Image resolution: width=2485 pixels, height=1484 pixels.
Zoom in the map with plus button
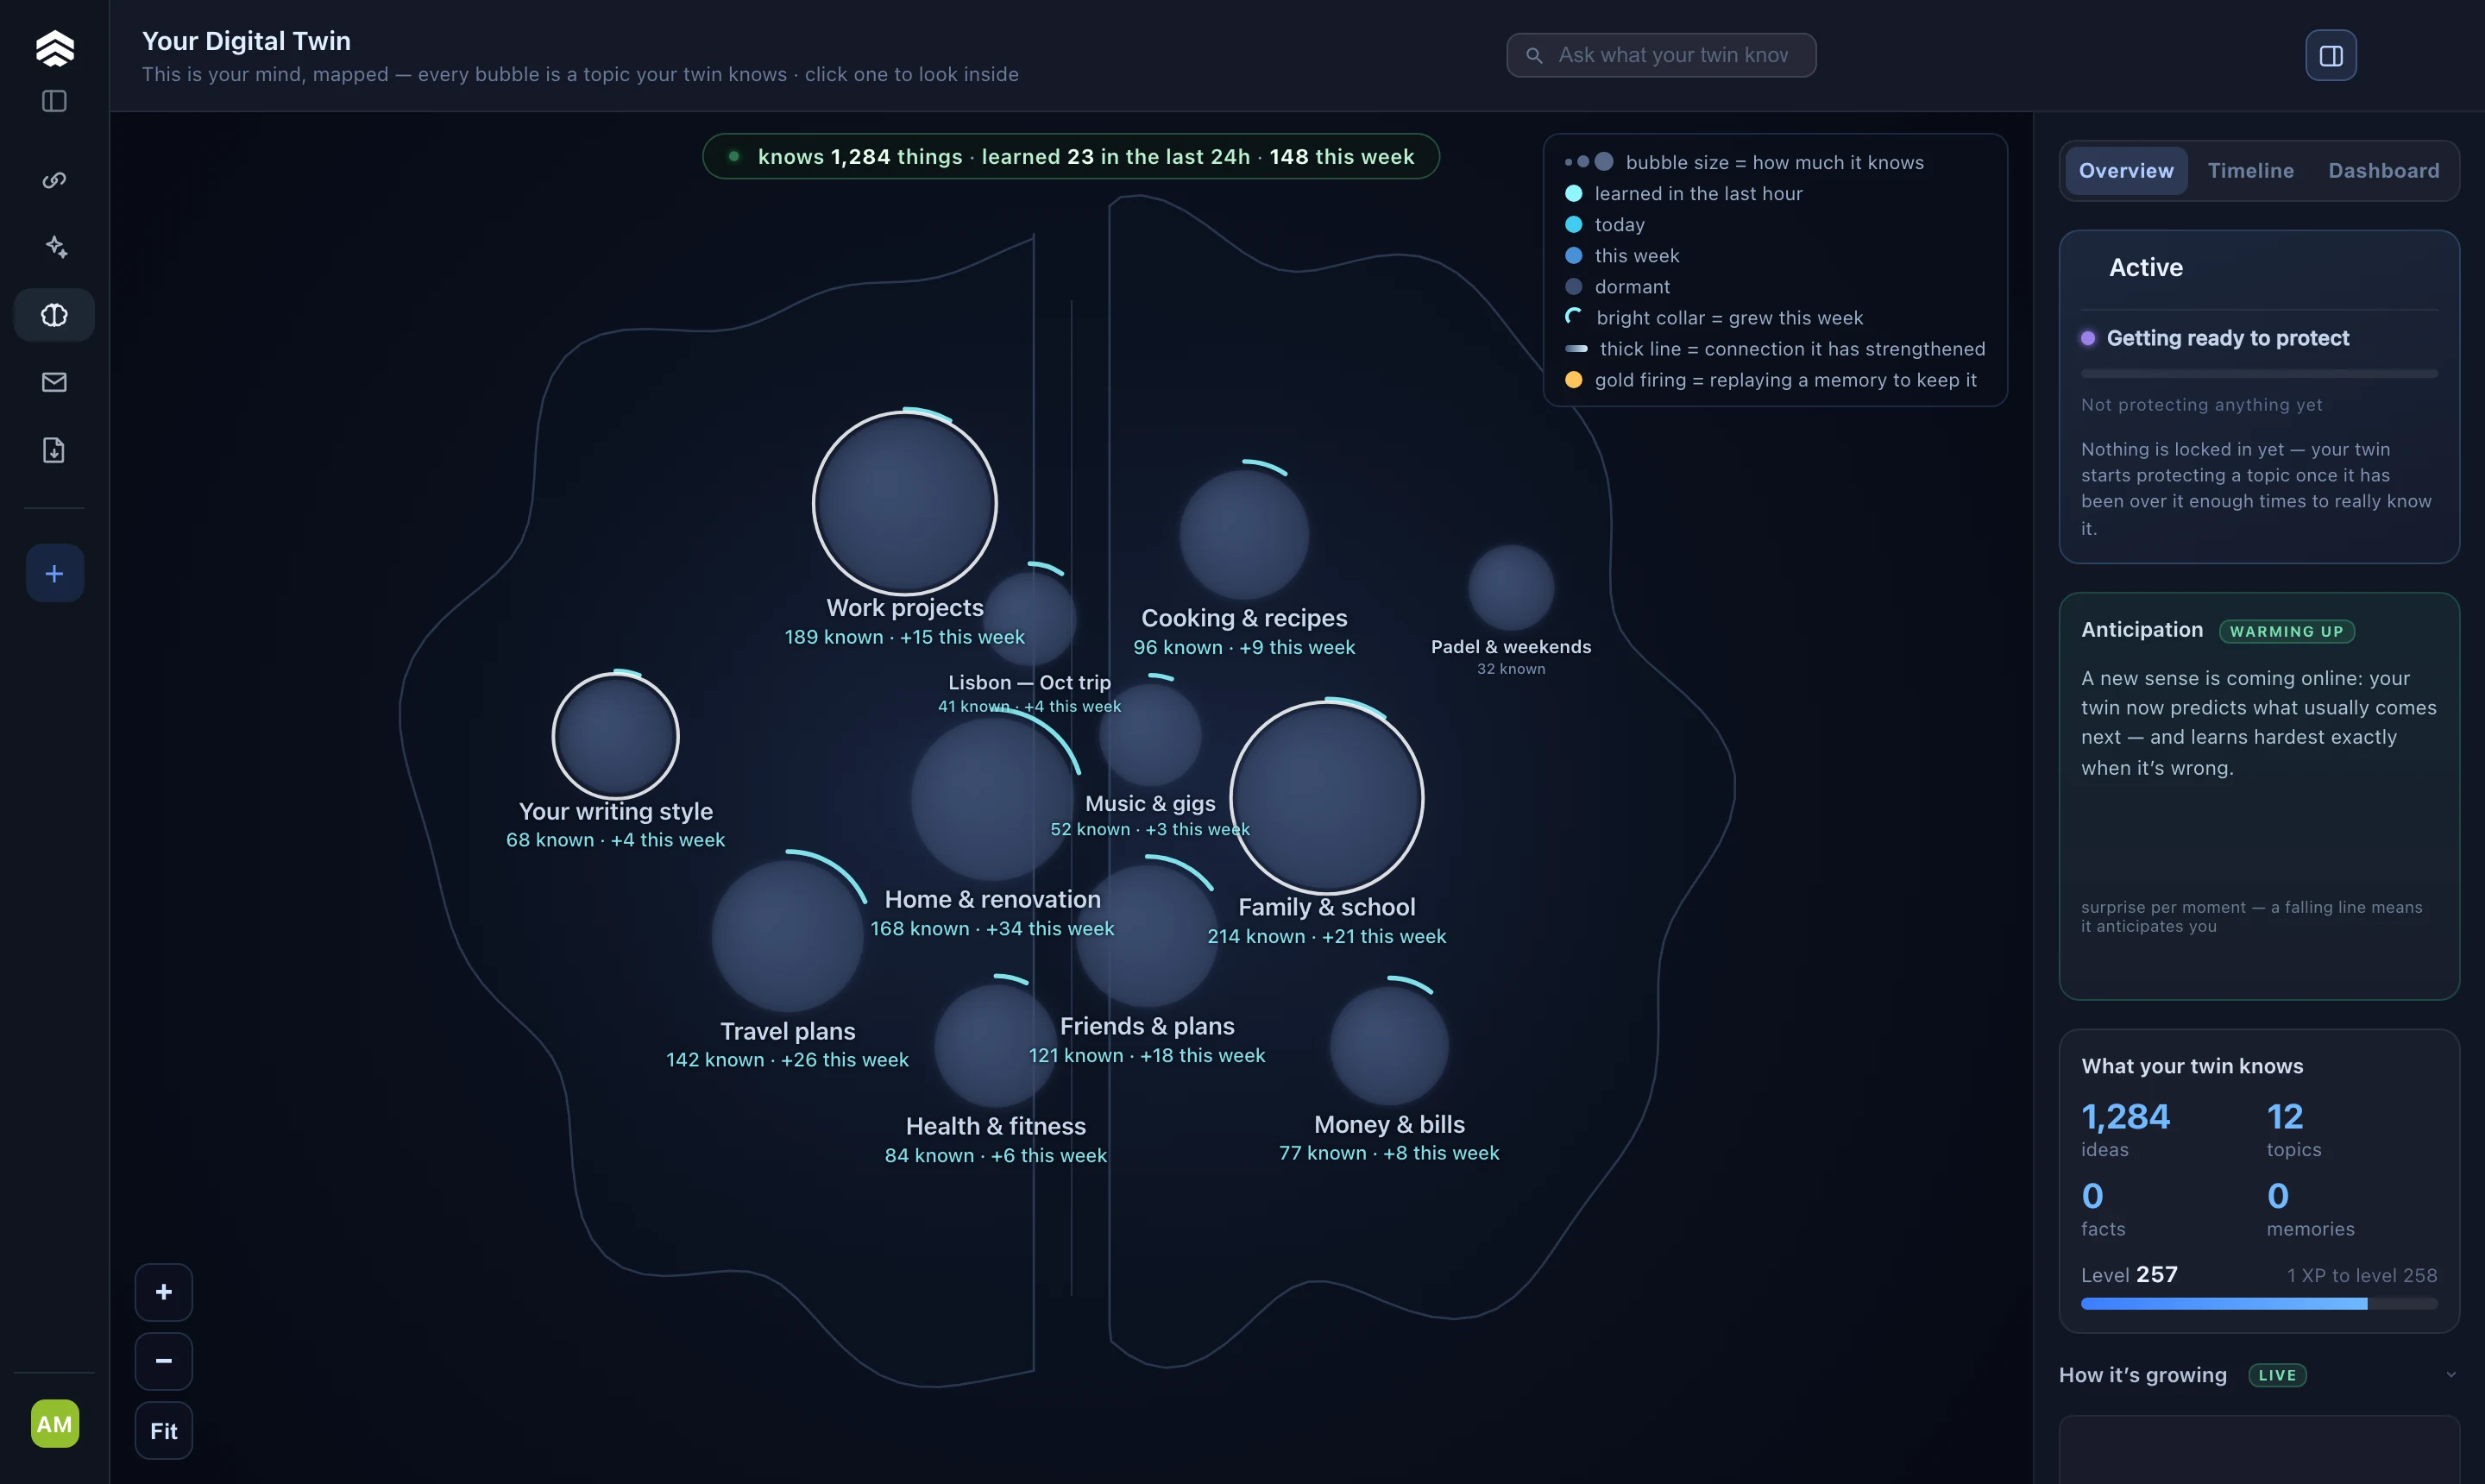coord(164,1292)
